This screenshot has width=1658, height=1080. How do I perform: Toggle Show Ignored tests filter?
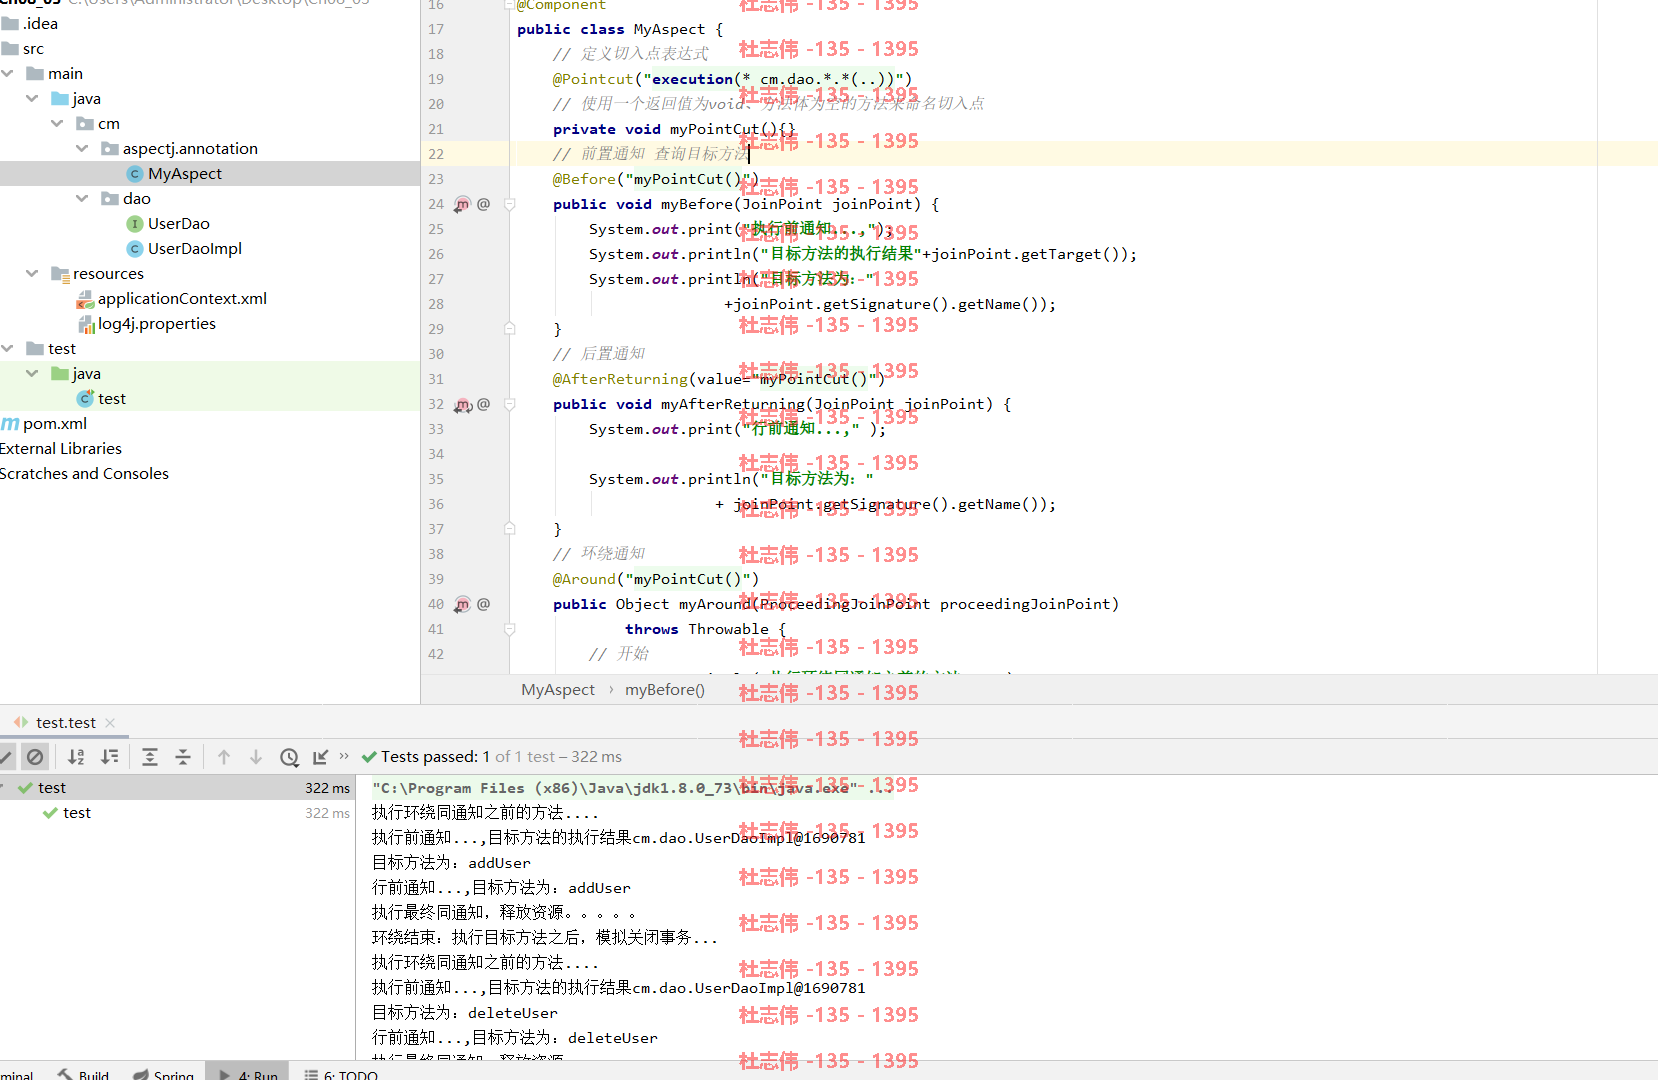[x=35, y=757]
